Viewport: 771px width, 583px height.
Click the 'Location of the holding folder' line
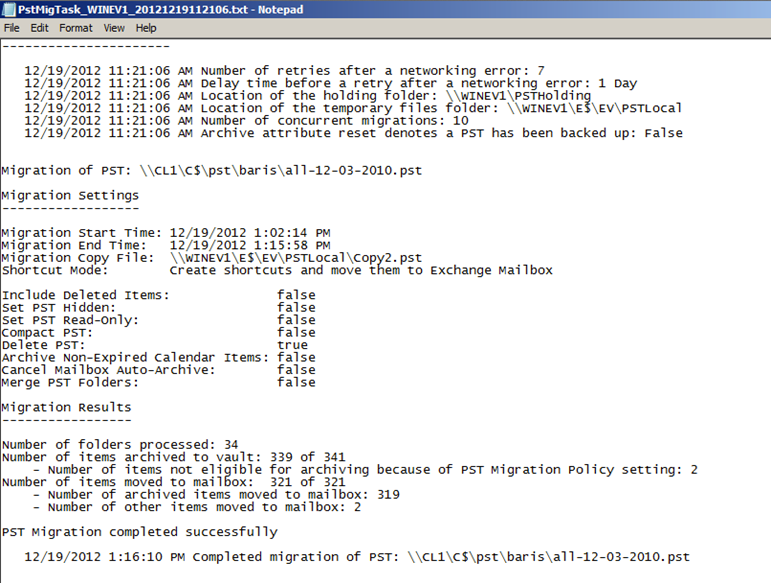307,96
